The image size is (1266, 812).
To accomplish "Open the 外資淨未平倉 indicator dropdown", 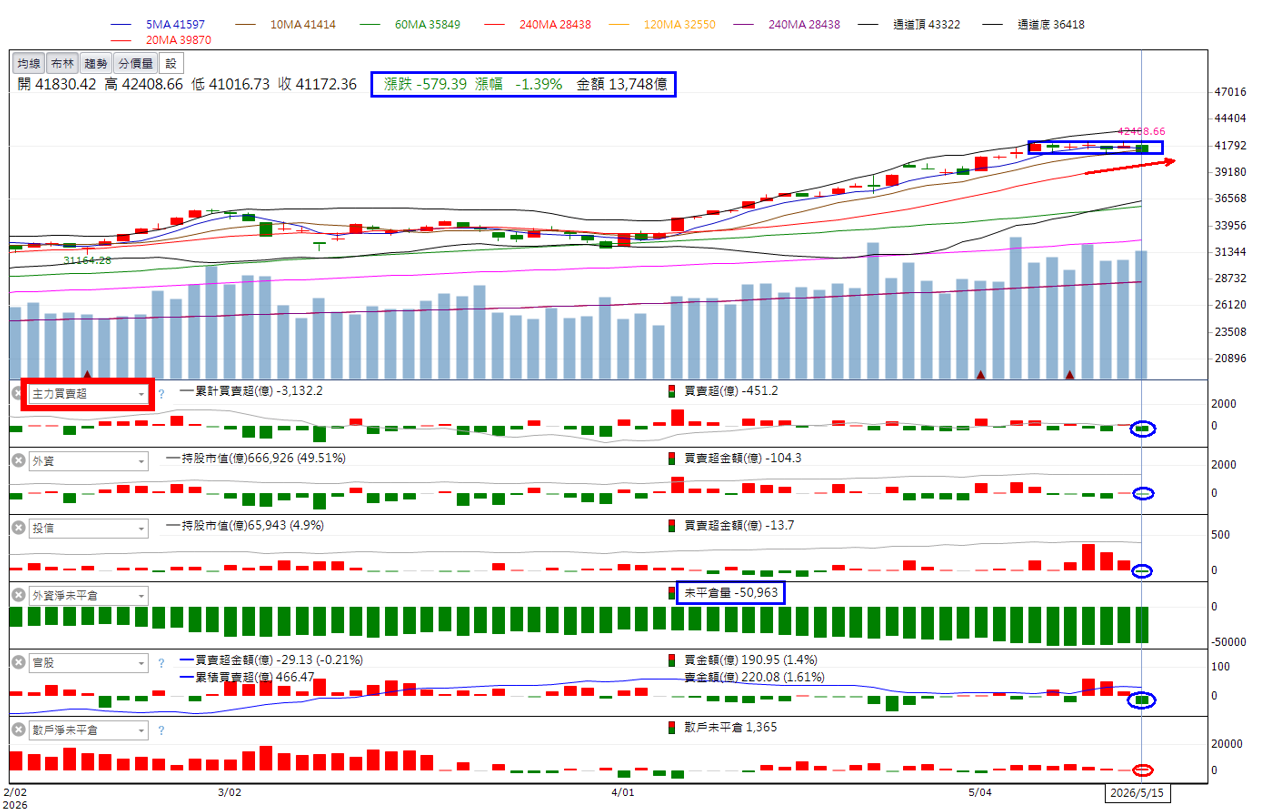I will [88, 595].
